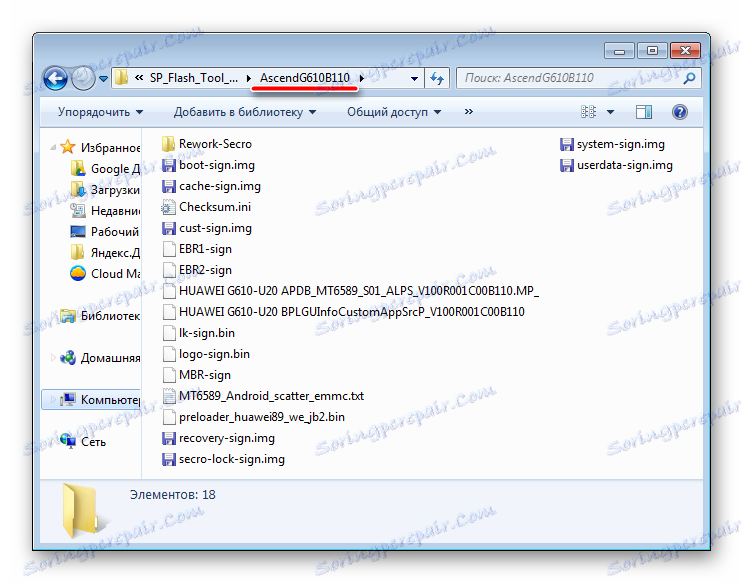
Task: Select the EBR2-sign file icon
Action: click(169, 270)
